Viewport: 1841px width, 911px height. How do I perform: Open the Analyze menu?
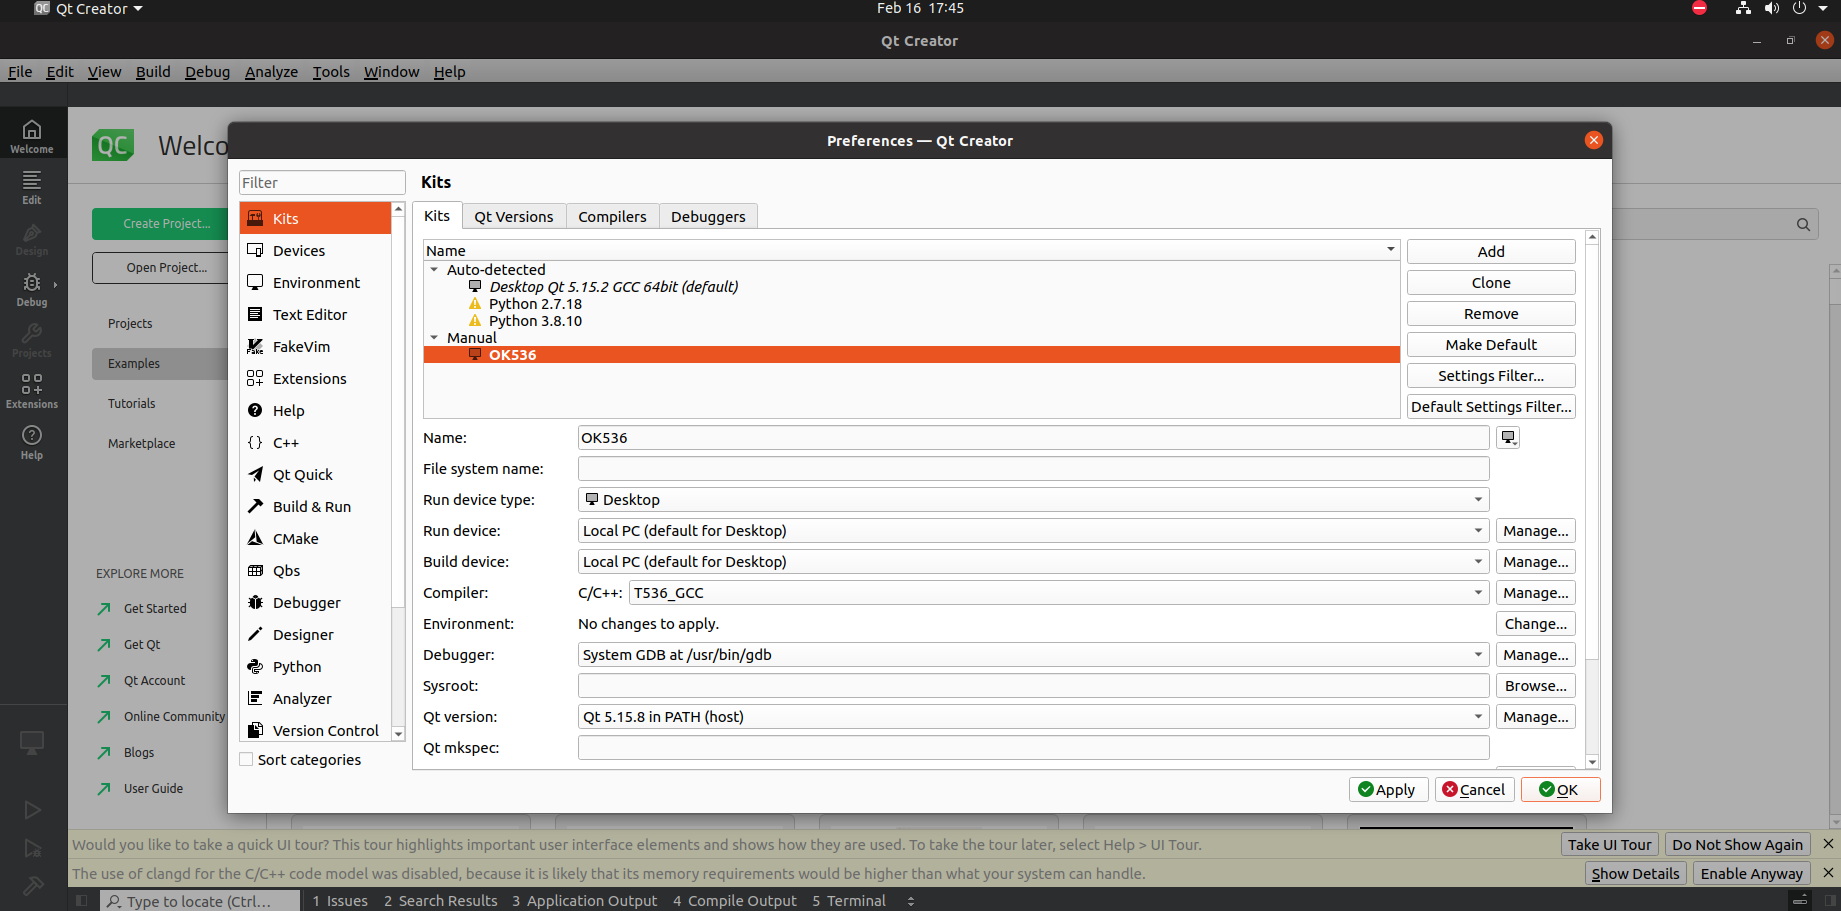(x=271, y=72)
